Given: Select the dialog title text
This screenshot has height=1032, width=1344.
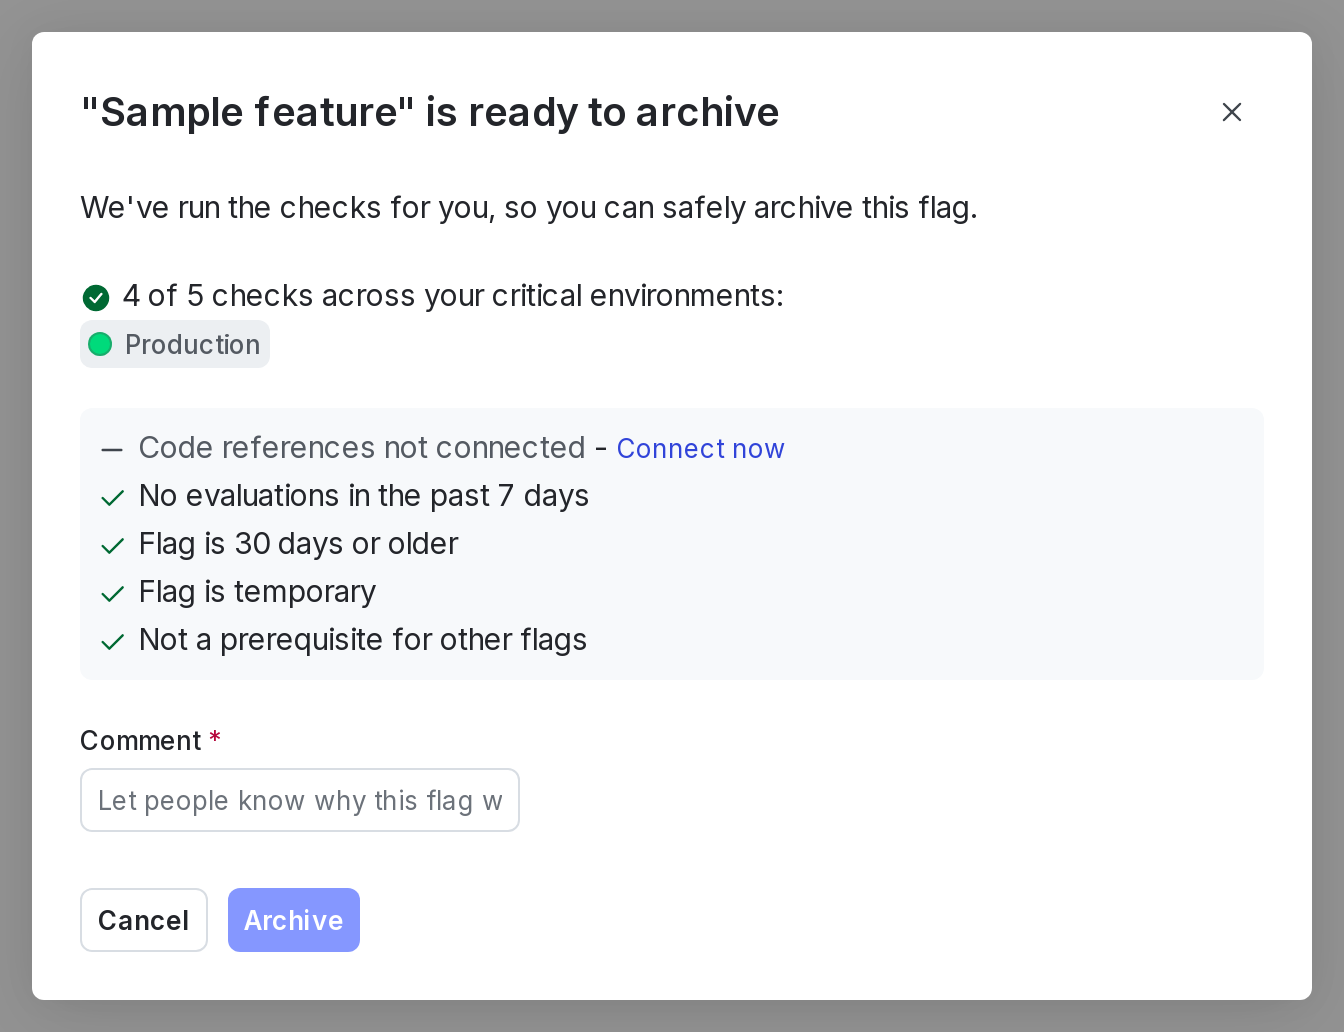Looking at the screenshot, I should [x=430, y=112].
